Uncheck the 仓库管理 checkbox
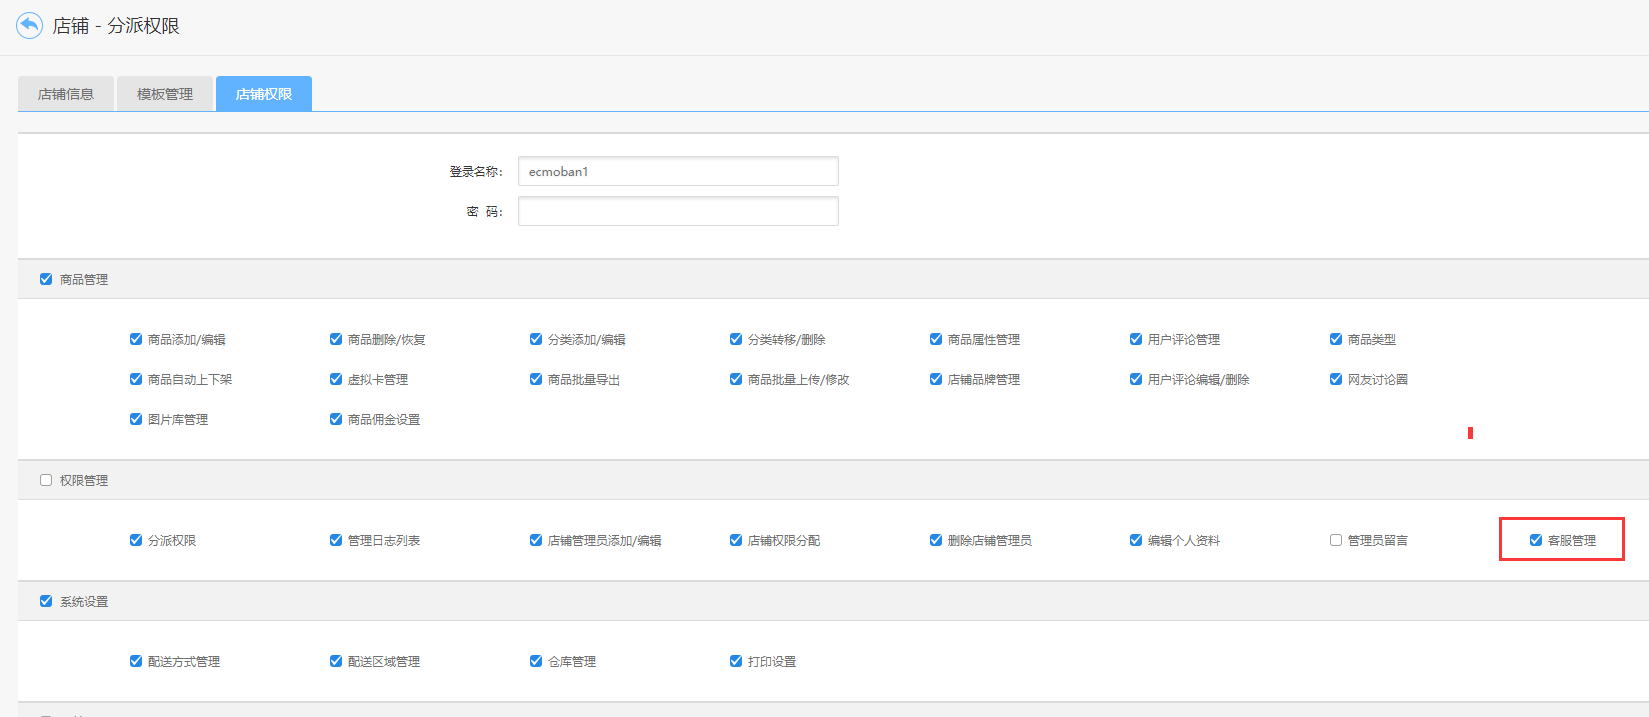 pos(536,661)
